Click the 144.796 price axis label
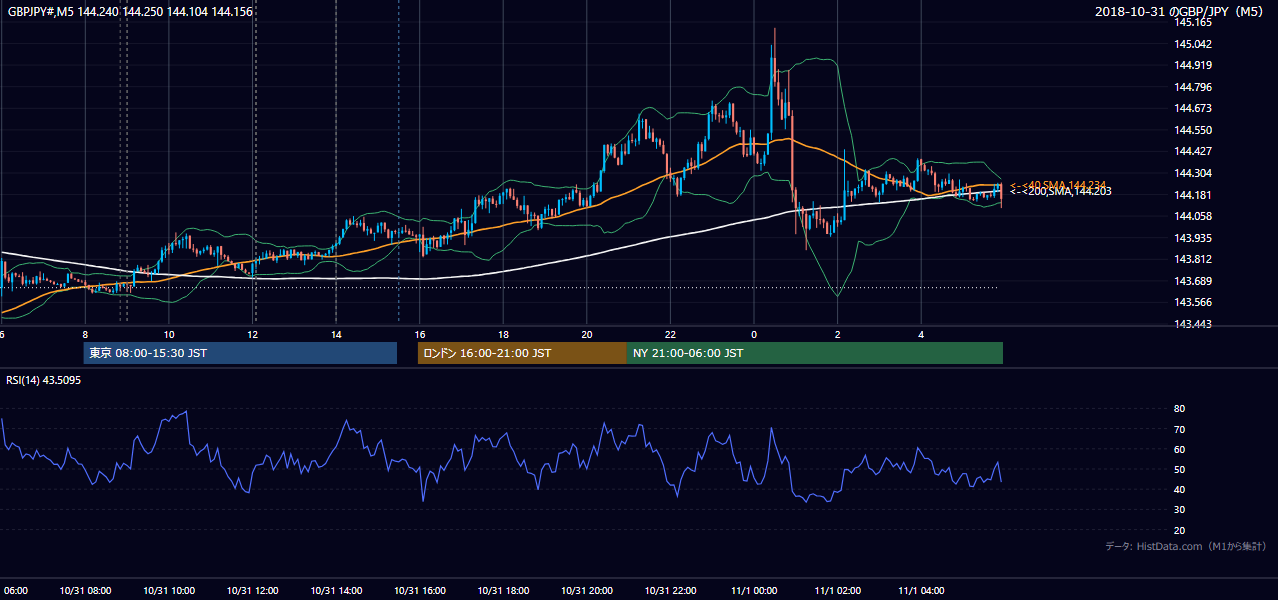This screenshot has height=600, width=1278. pyautogui.click(x=1193, y=87)
